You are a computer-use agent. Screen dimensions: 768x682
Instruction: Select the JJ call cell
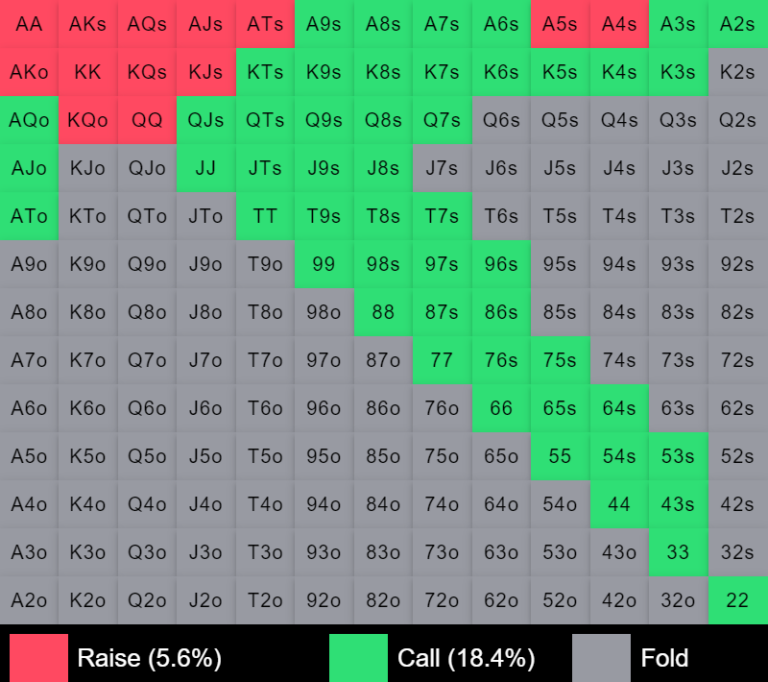(206, 168)
